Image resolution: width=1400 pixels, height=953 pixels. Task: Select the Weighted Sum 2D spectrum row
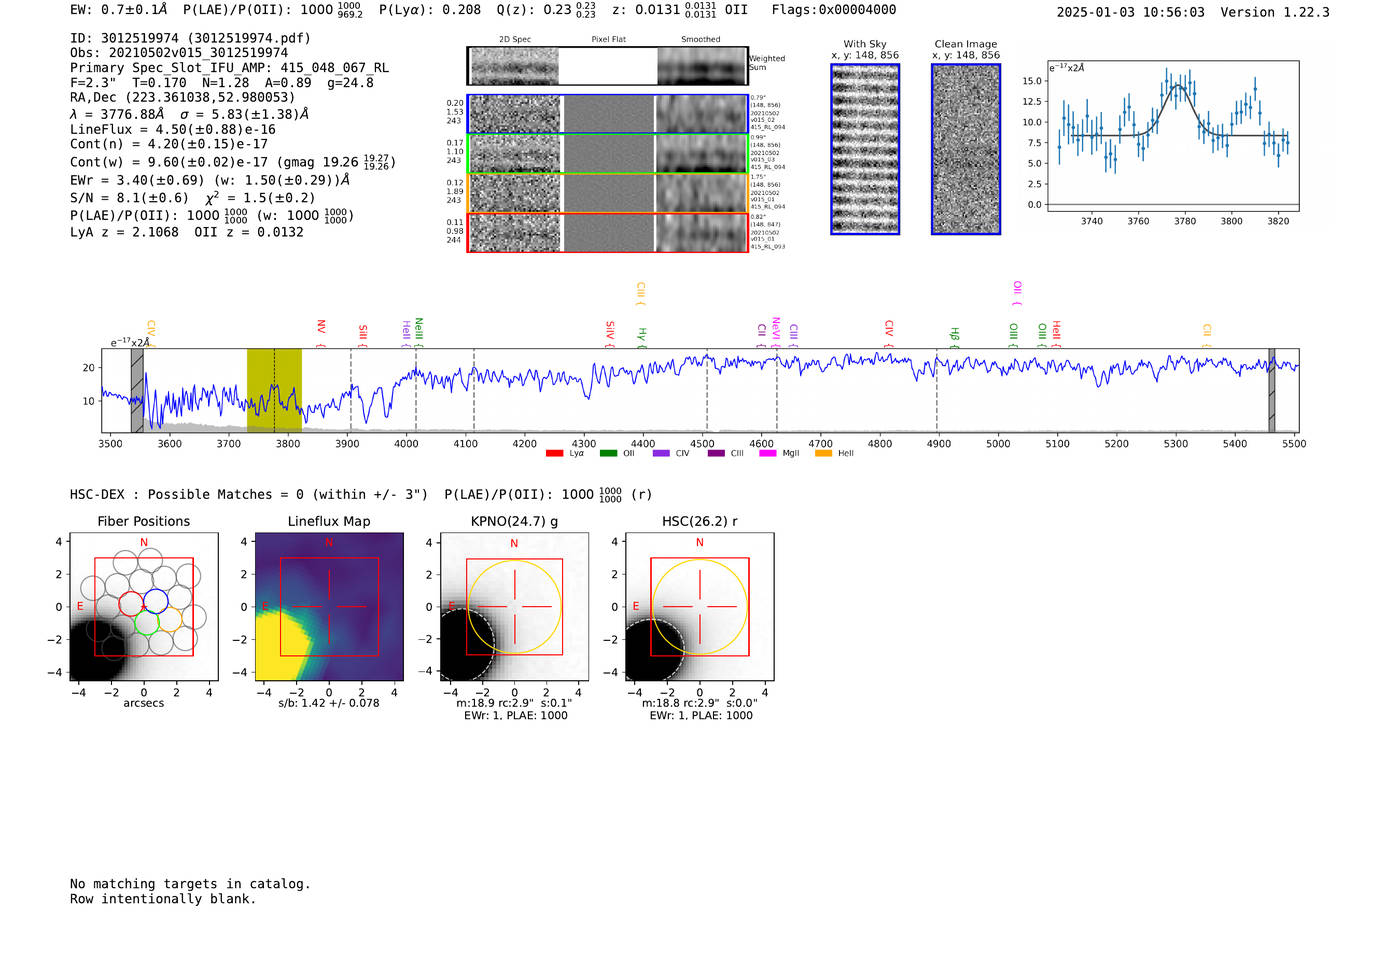pyautogui.click(x=608, y=66)
